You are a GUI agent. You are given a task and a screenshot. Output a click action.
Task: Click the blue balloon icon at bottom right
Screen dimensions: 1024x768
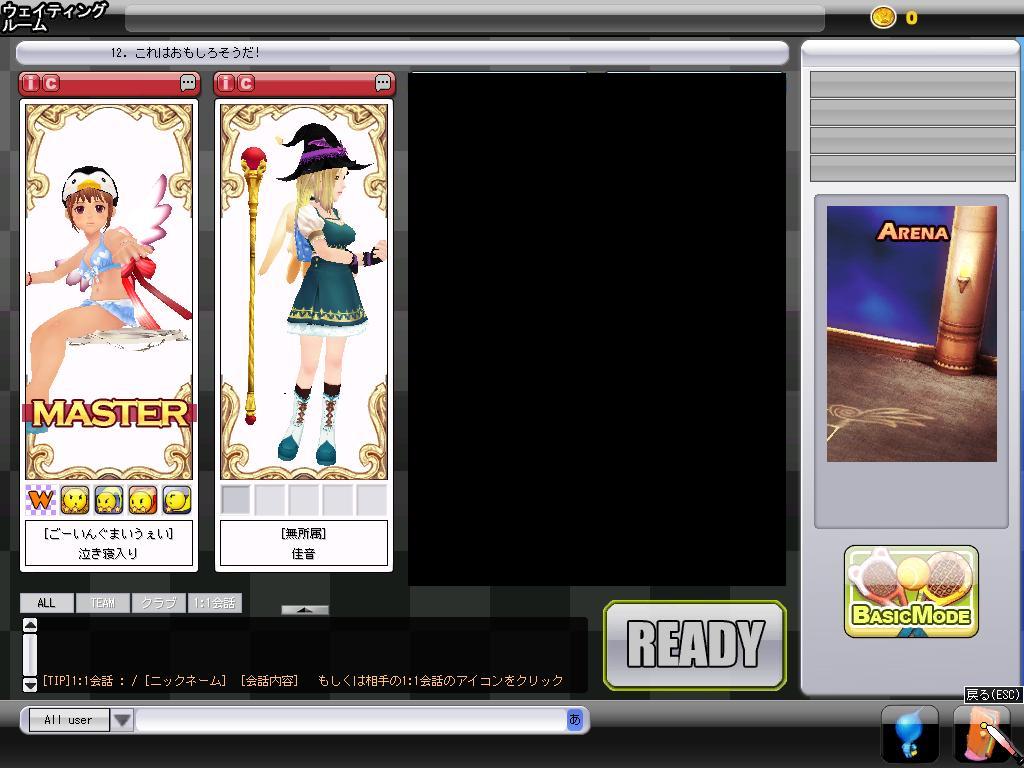pyautogui.click(x=909, y=735)
